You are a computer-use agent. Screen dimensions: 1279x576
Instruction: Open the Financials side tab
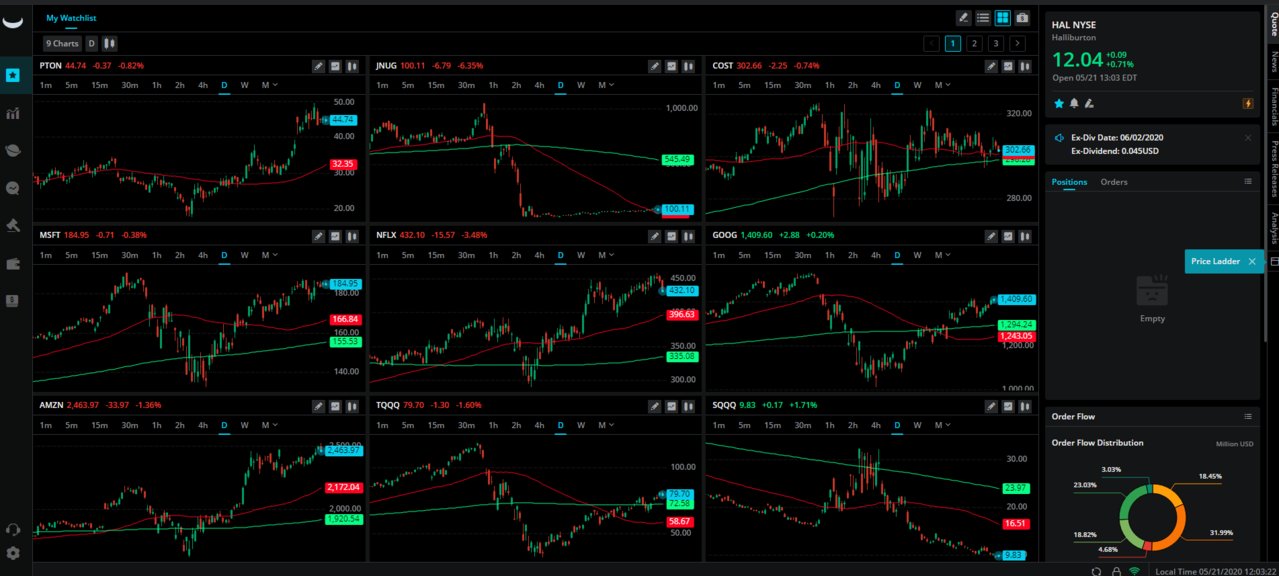coord(1273,107)
